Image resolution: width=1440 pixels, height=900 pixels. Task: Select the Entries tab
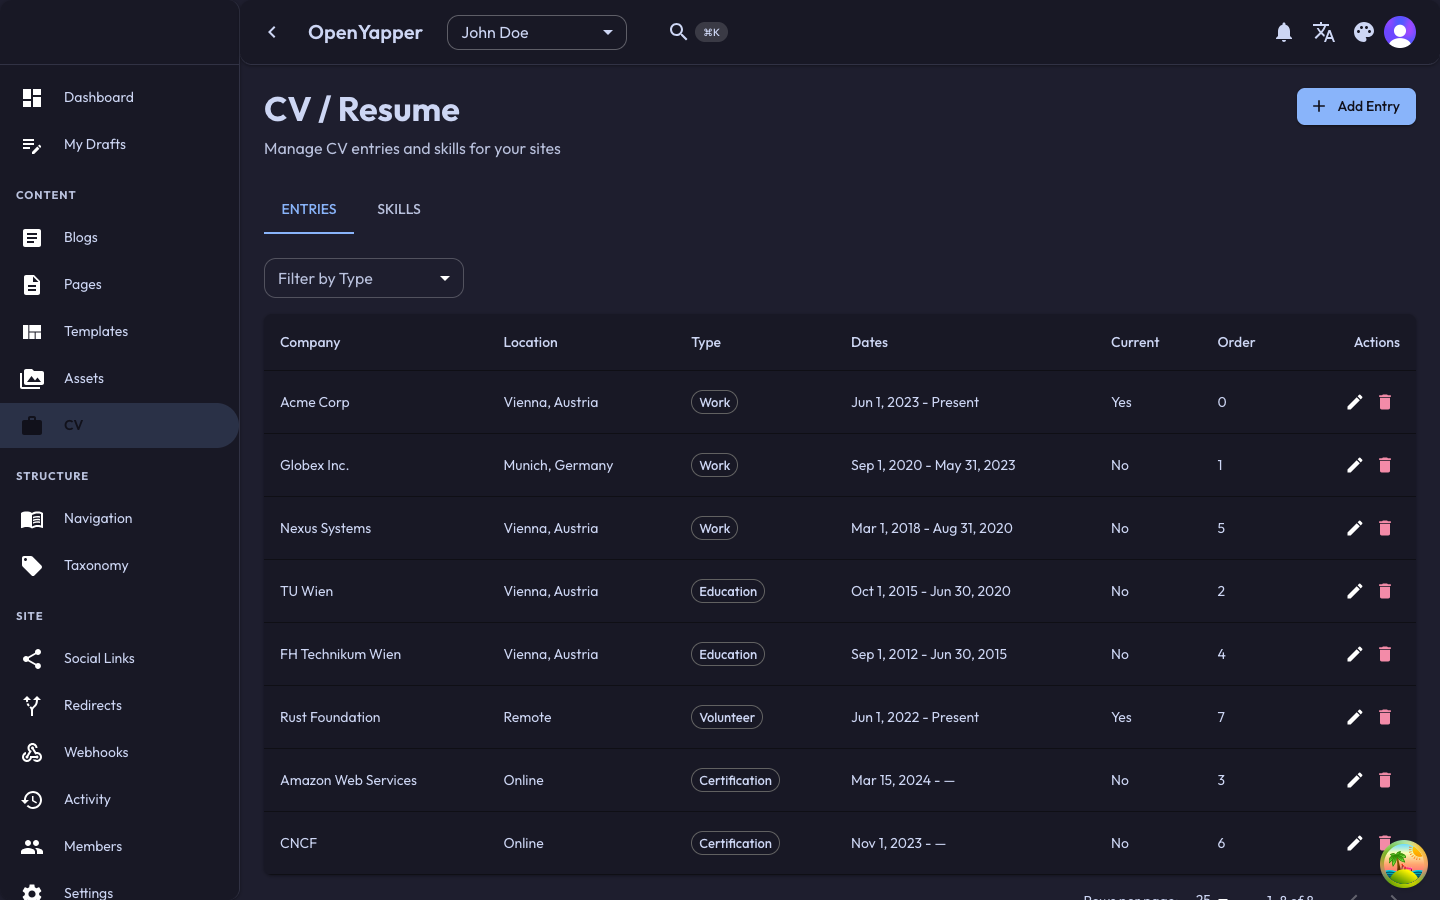(x=309, y=209)
